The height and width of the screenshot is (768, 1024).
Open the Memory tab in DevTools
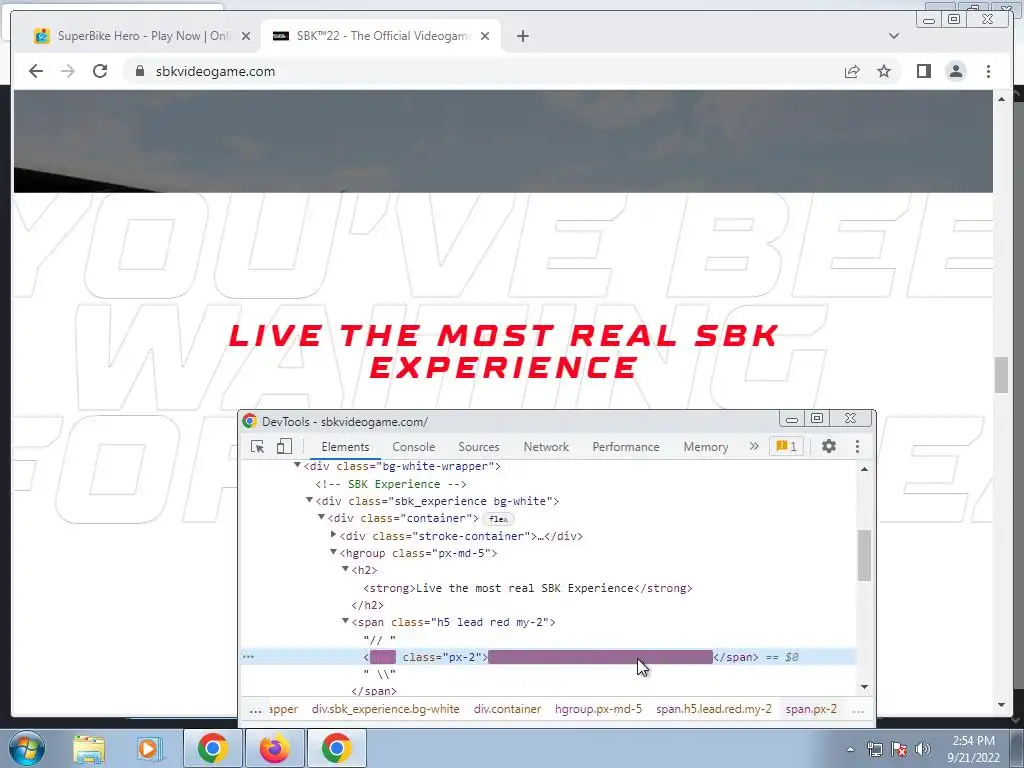click(x=705, y=447)
